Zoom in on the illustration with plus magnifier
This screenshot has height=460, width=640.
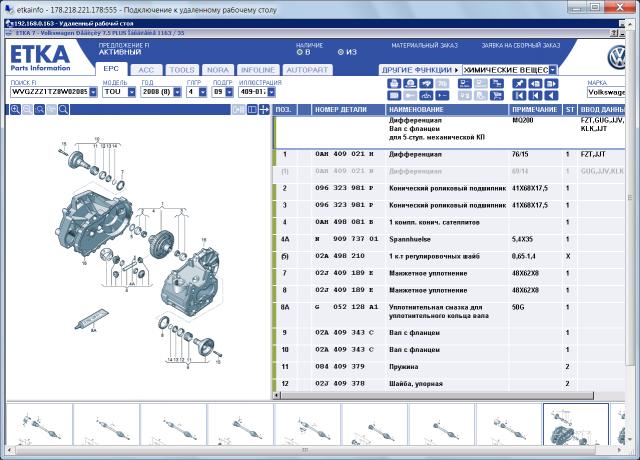[15, 109]
